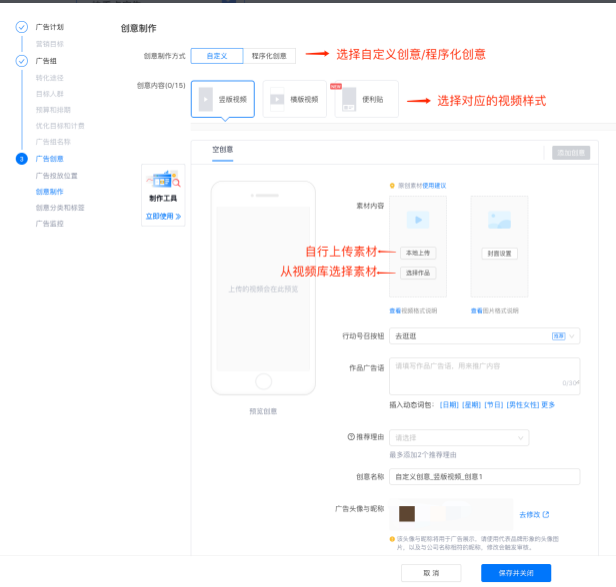The width and height of the screenshot is (616, 587).
Task: Insert the [节日] dynamic word pack
Action: (x=494, y=405)
